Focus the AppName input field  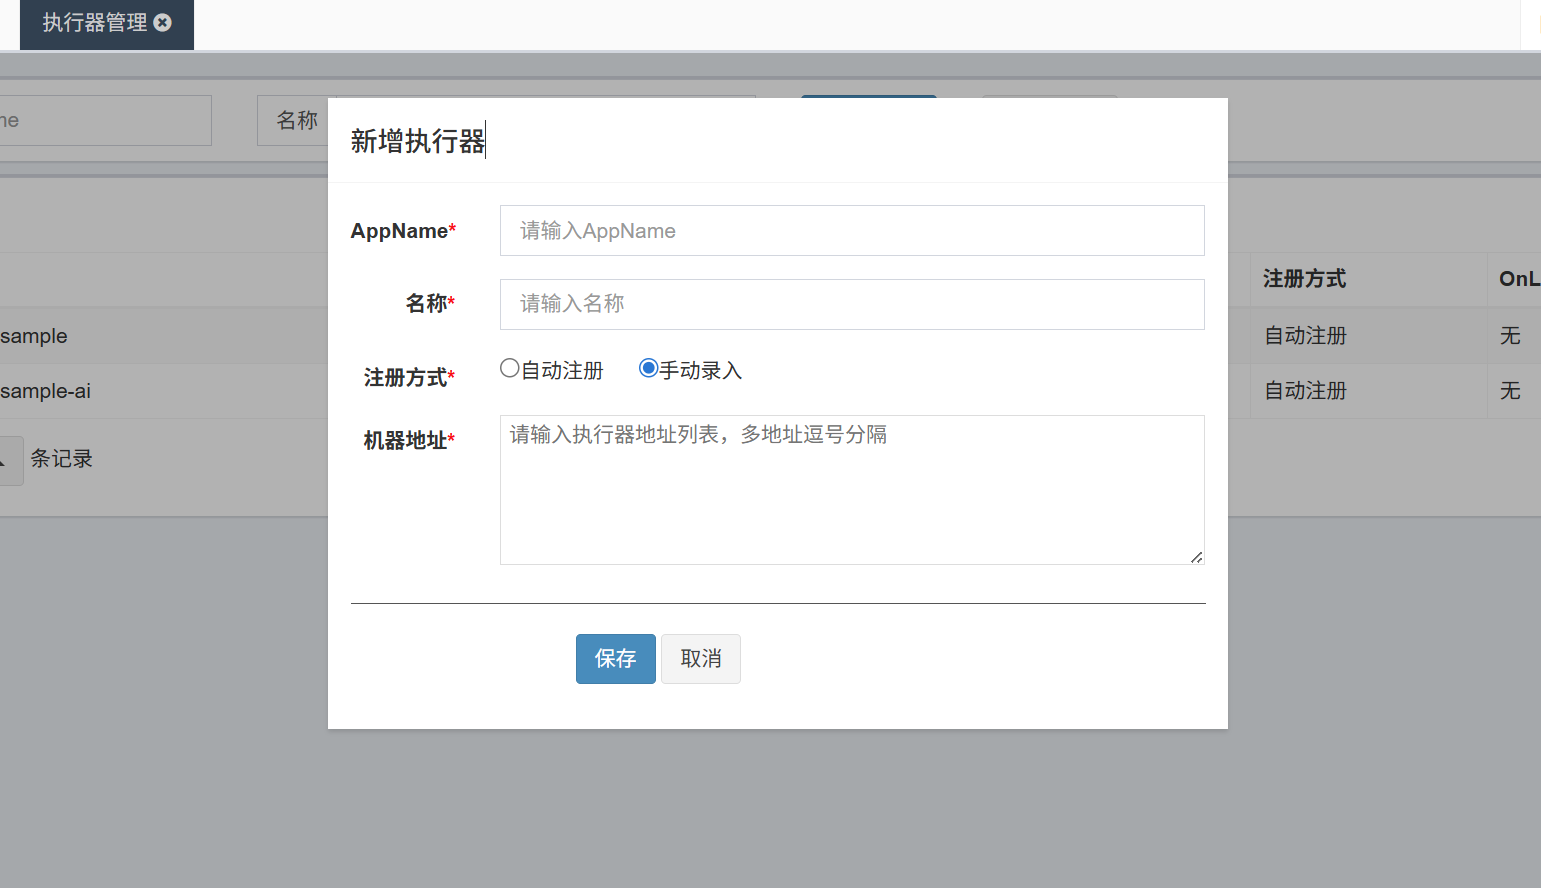point(852,231)
